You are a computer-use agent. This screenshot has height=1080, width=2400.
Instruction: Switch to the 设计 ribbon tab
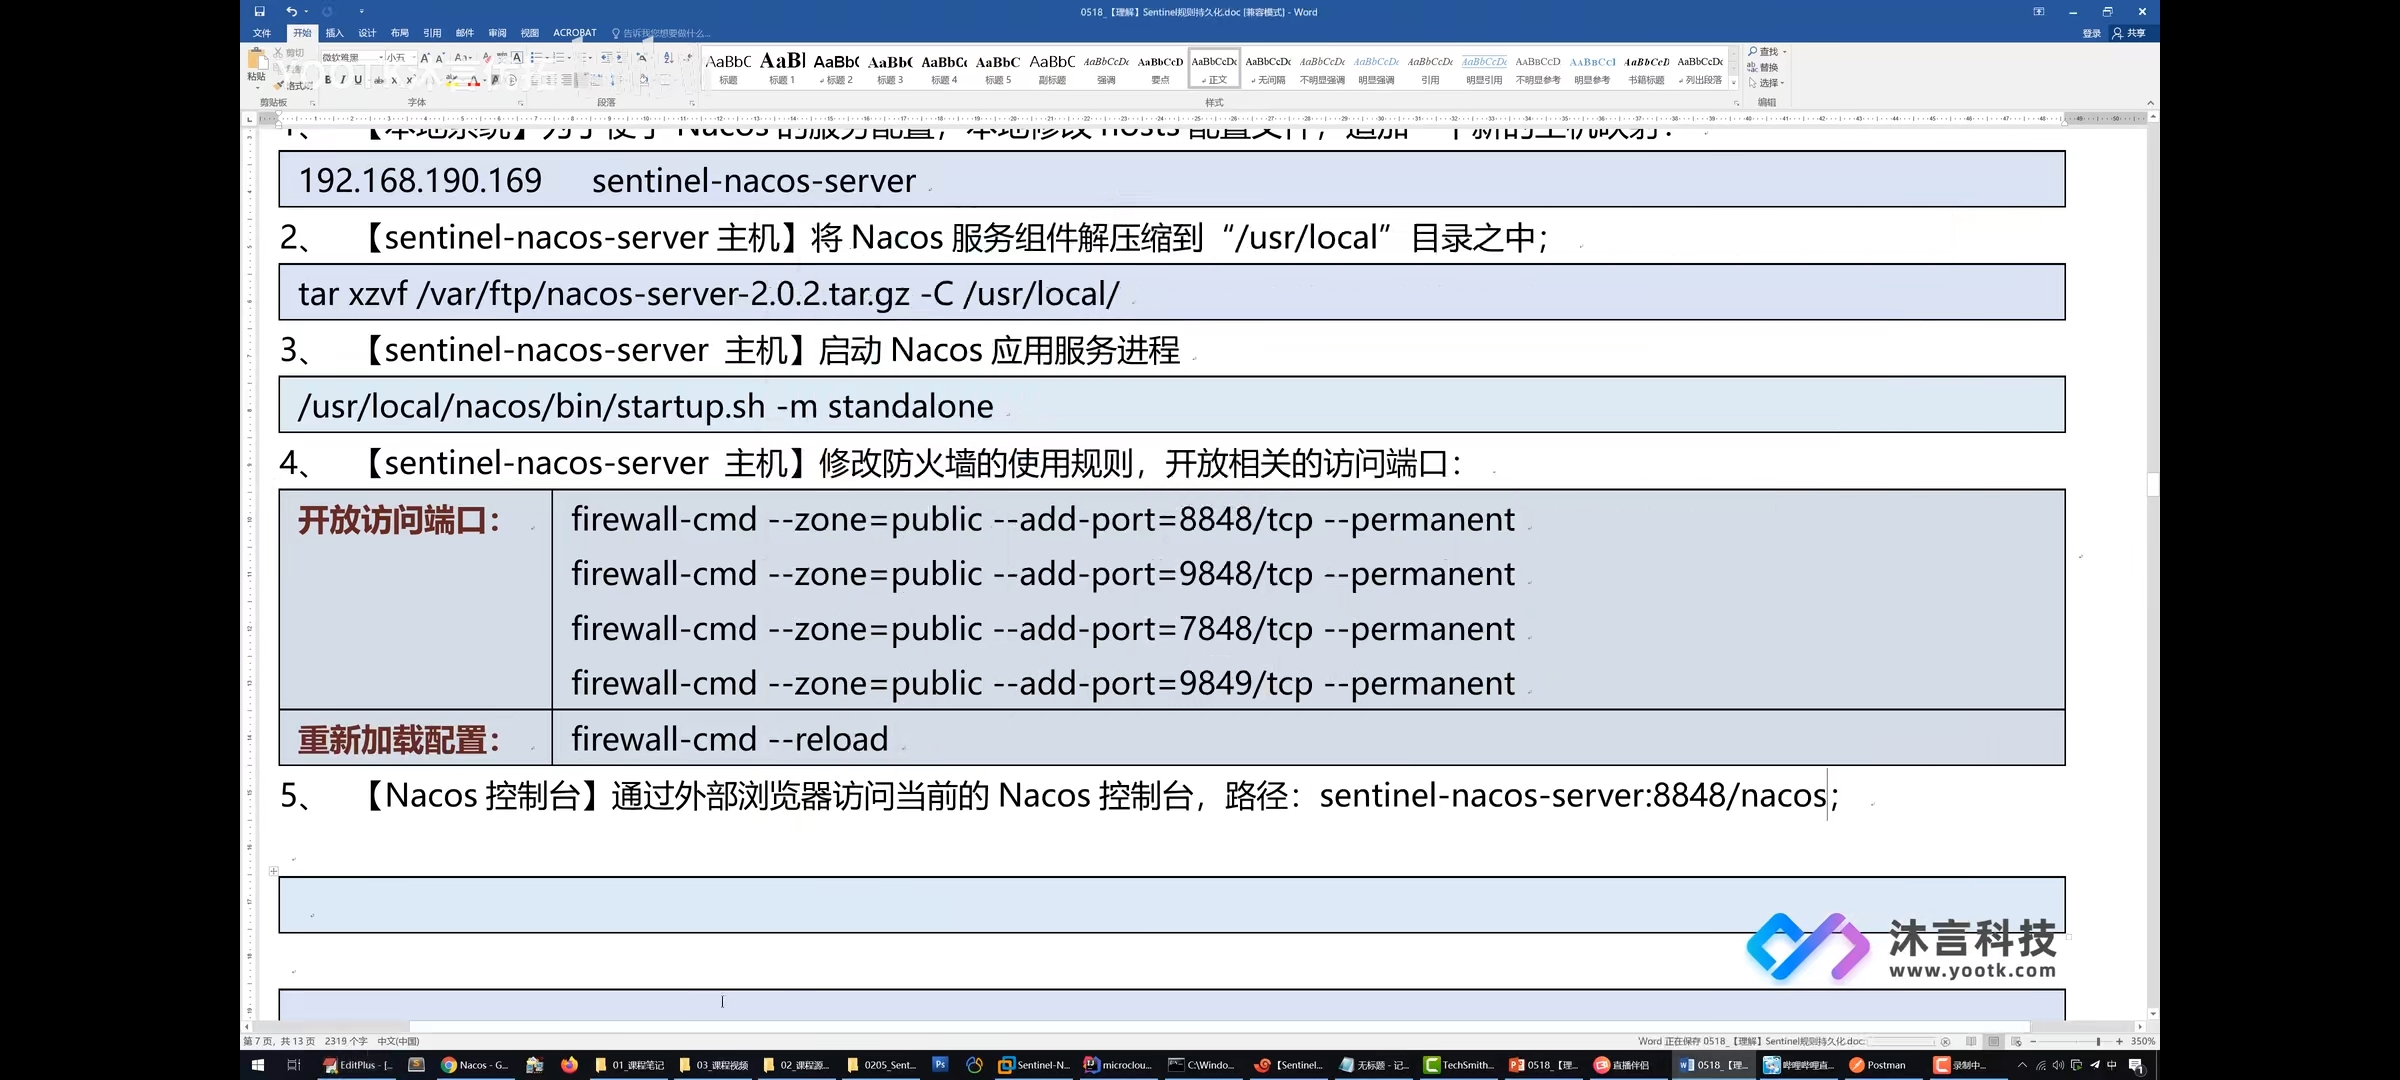coord(367,33)
